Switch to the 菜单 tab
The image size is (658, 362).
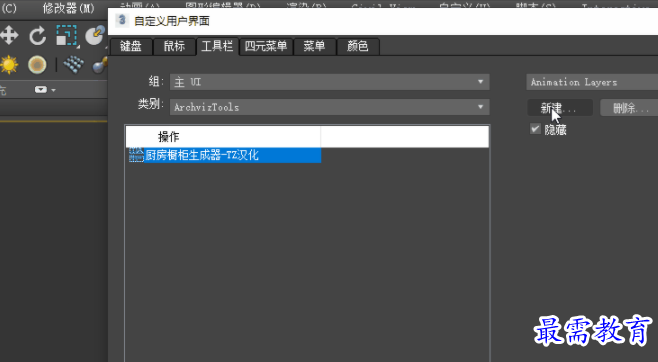[314, 46]
